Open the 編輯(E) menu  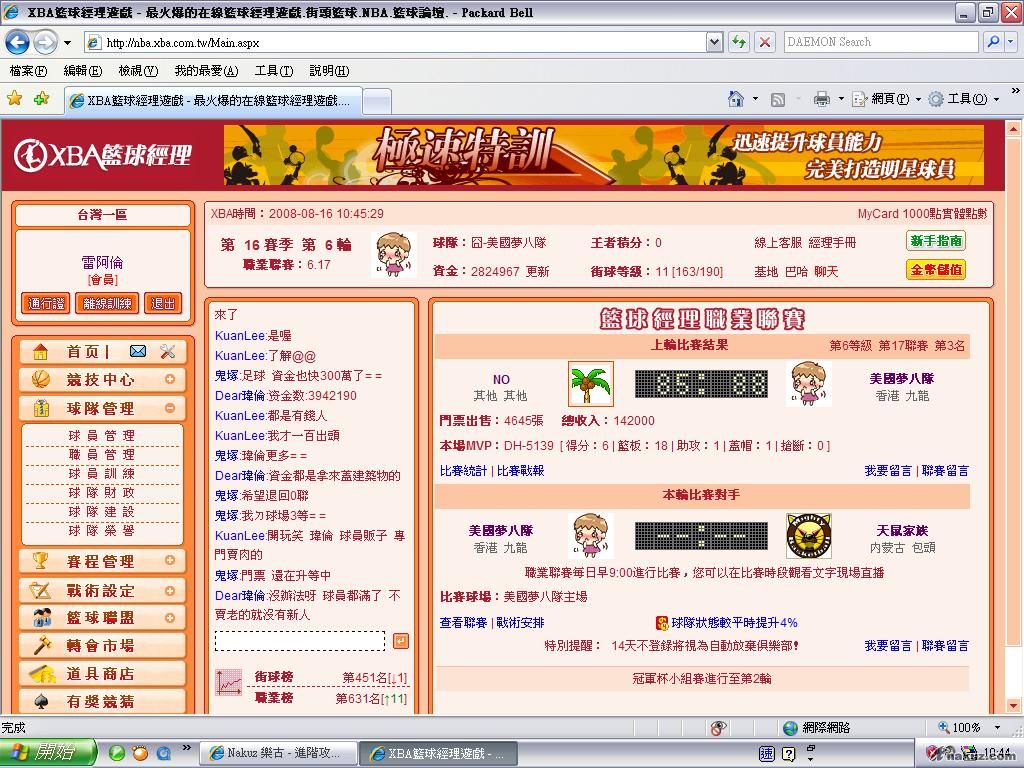coord(83,71)
